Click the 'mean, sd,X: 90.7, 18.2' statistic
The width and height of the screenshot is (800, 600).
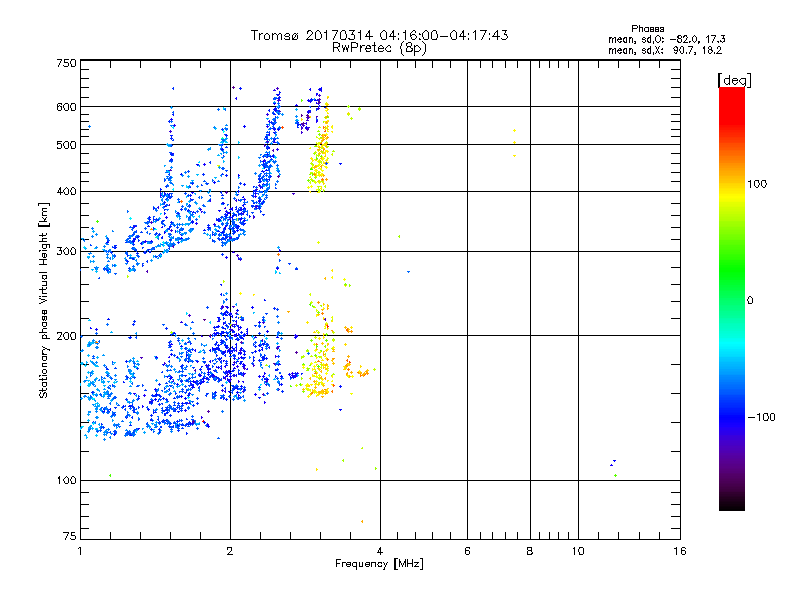[x=665, y=50]
